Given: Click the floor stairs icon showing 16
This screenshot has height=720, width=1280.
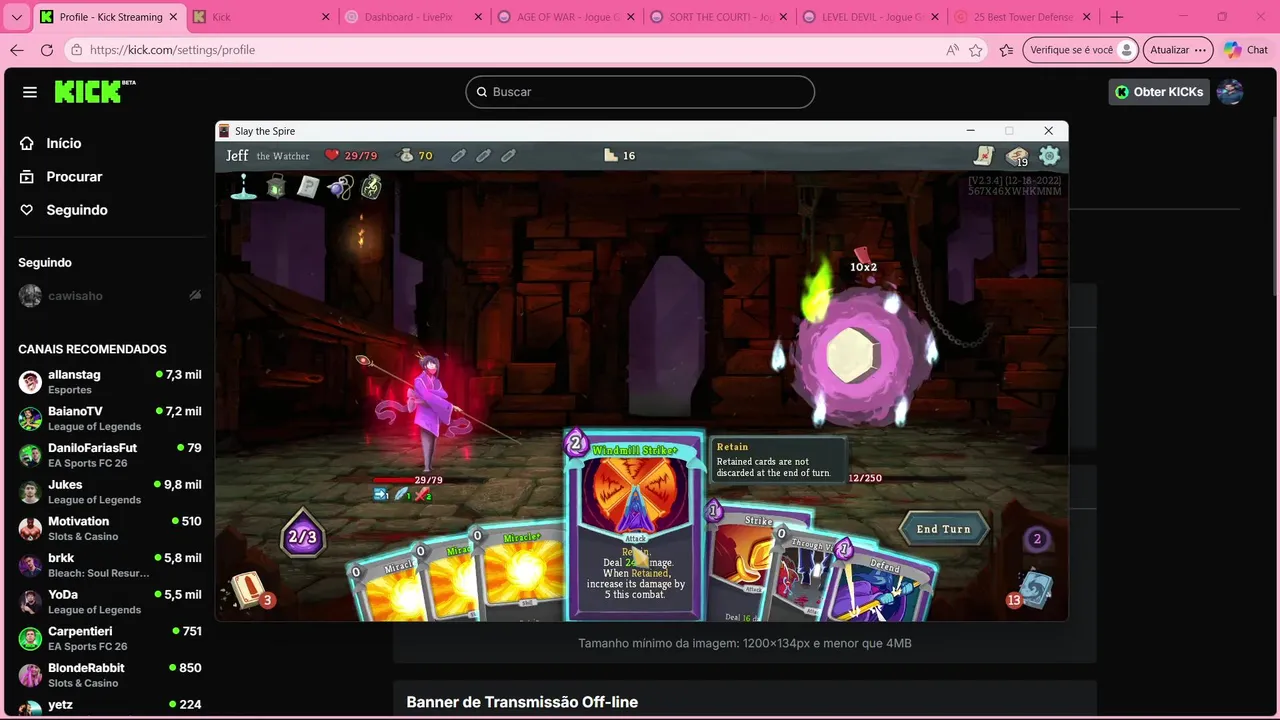Looking at the screenshot, I should [x=612, y=155].
